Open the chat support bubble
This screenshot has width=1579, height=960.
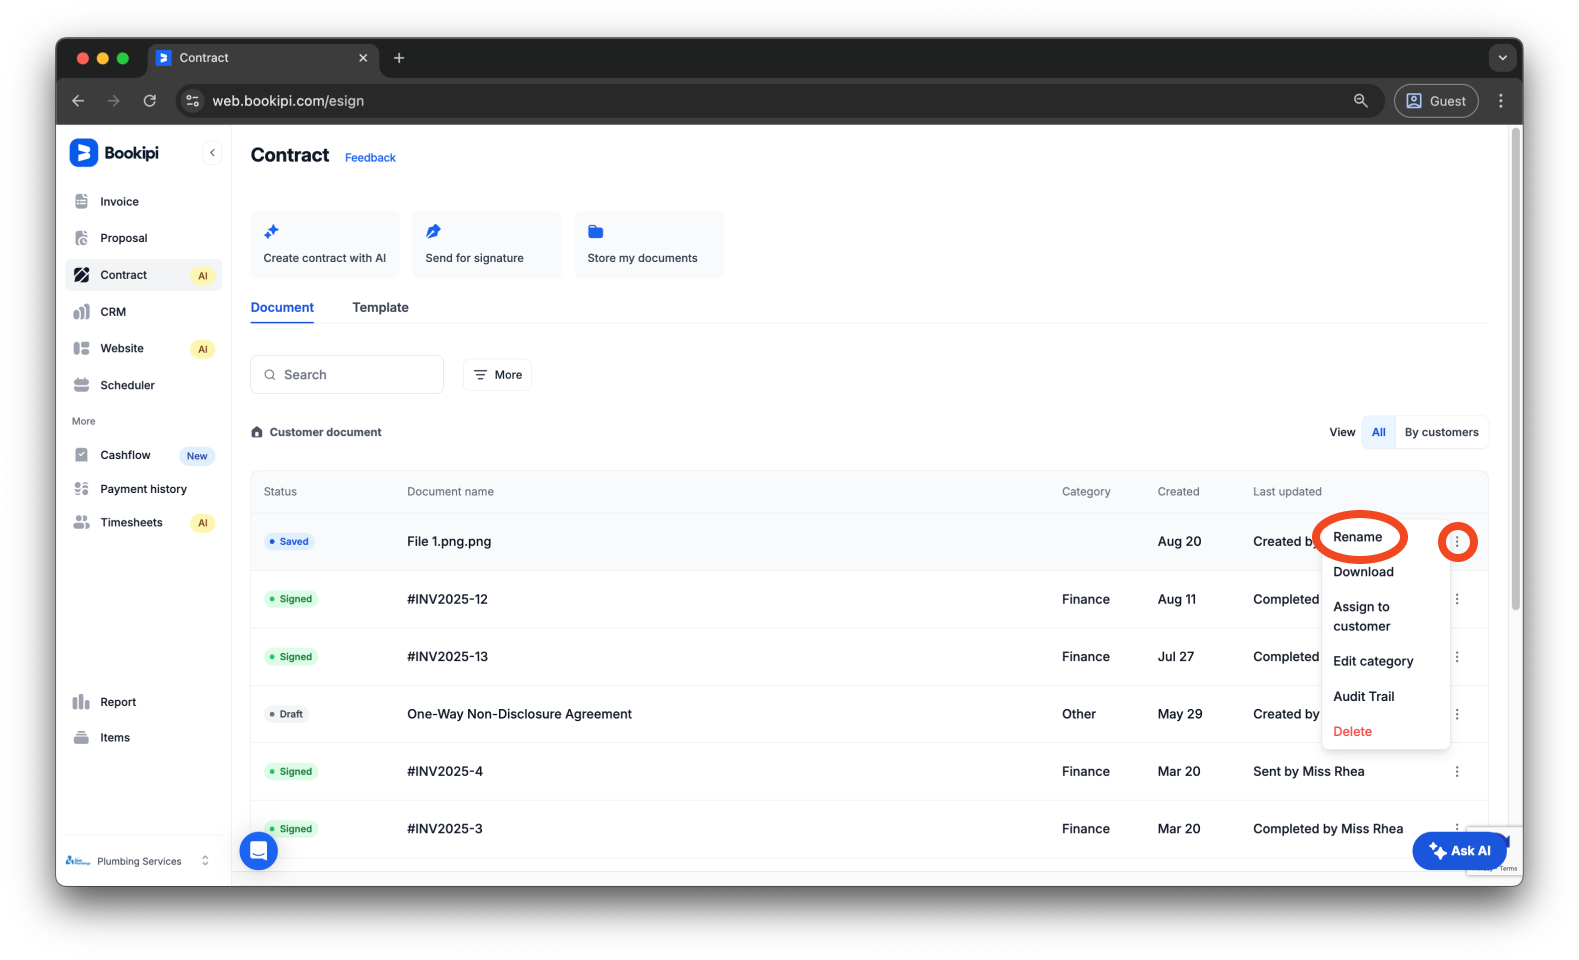pyautogui.click(x=259, y=851)
